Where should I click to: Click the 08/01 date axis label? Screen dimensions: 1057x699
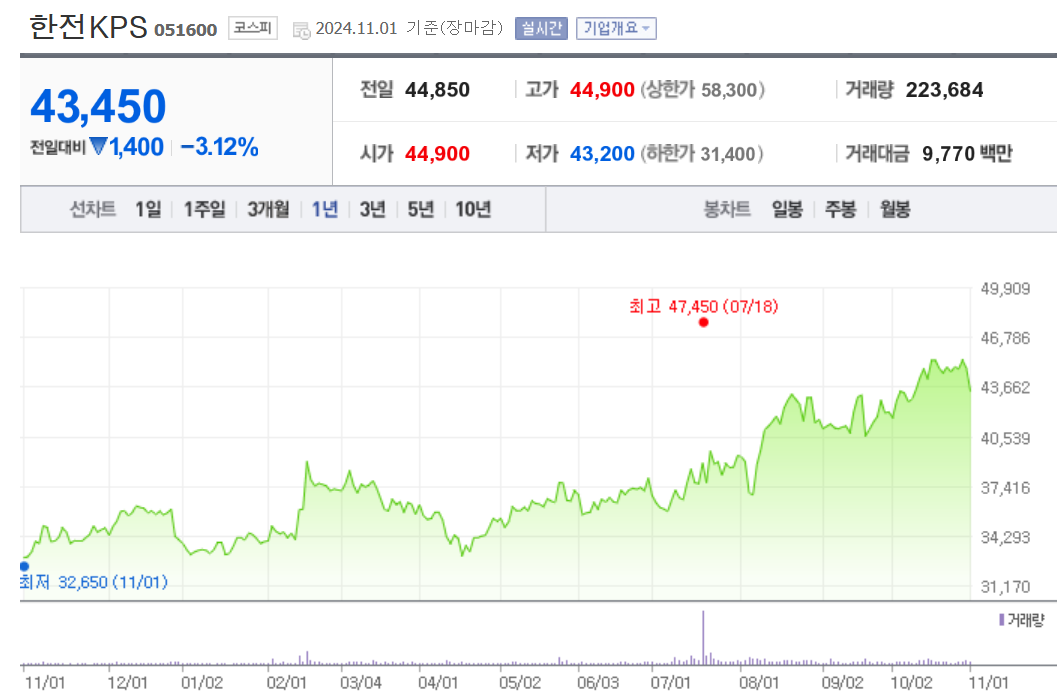click(x=759, y=683)
